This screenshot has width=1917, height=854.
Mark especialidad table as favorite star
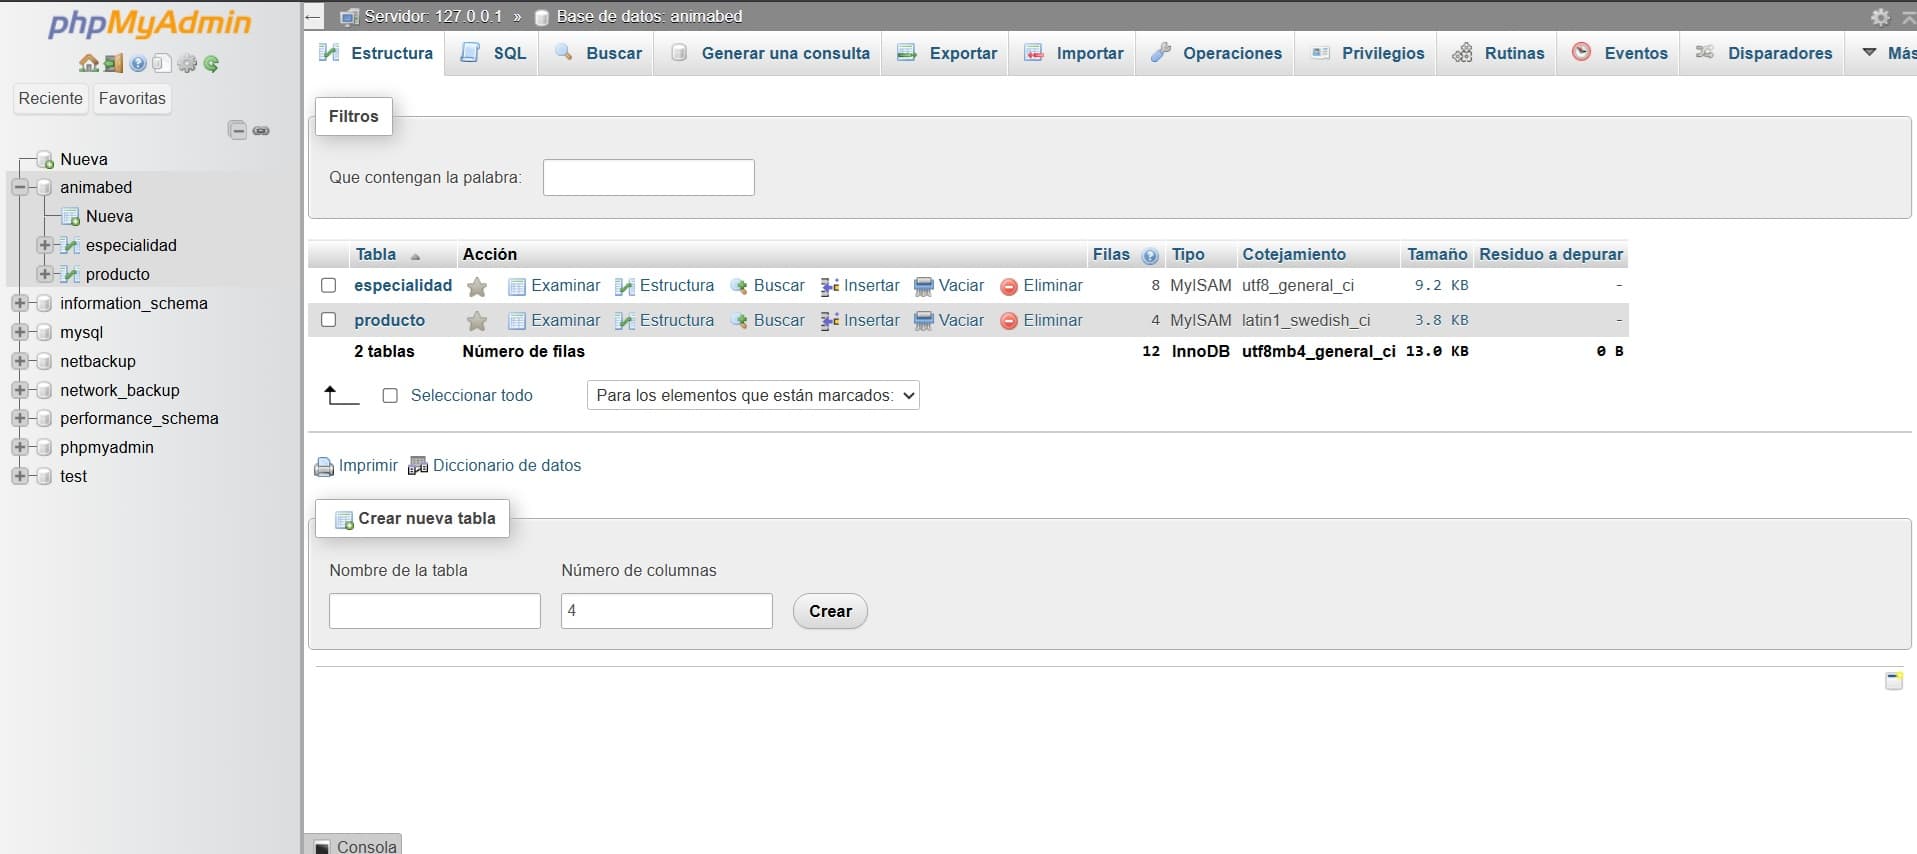pyautogui.click(x=477, y=287)
